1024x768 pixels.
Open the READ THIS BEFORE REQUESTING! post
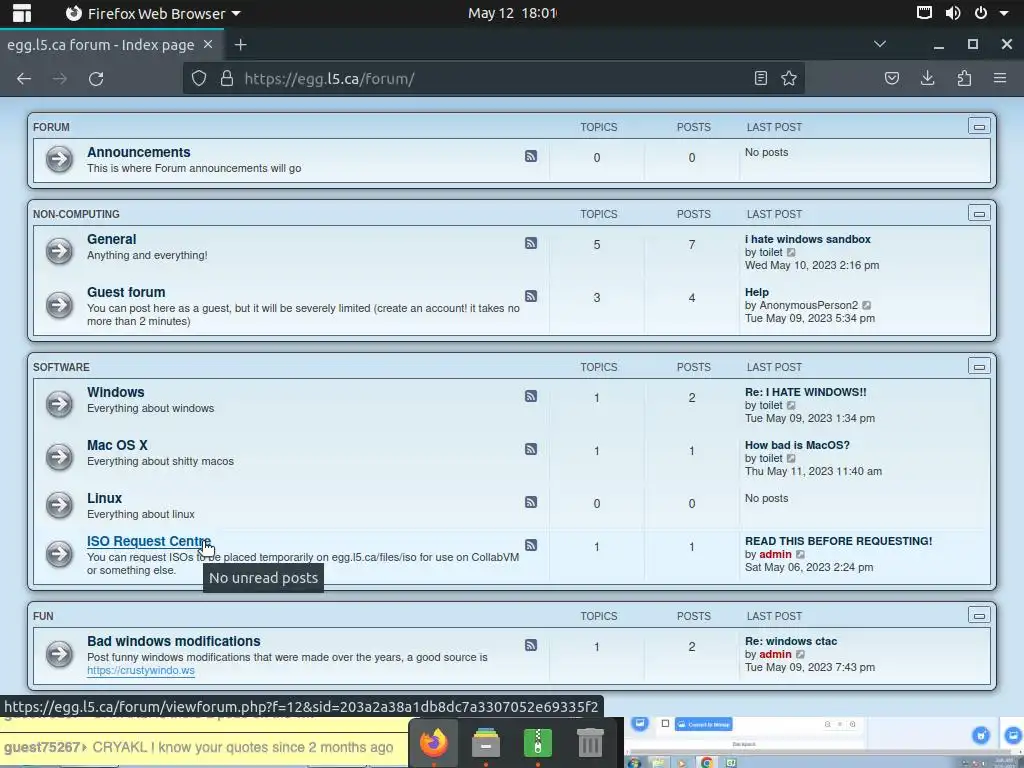(839, 541)
